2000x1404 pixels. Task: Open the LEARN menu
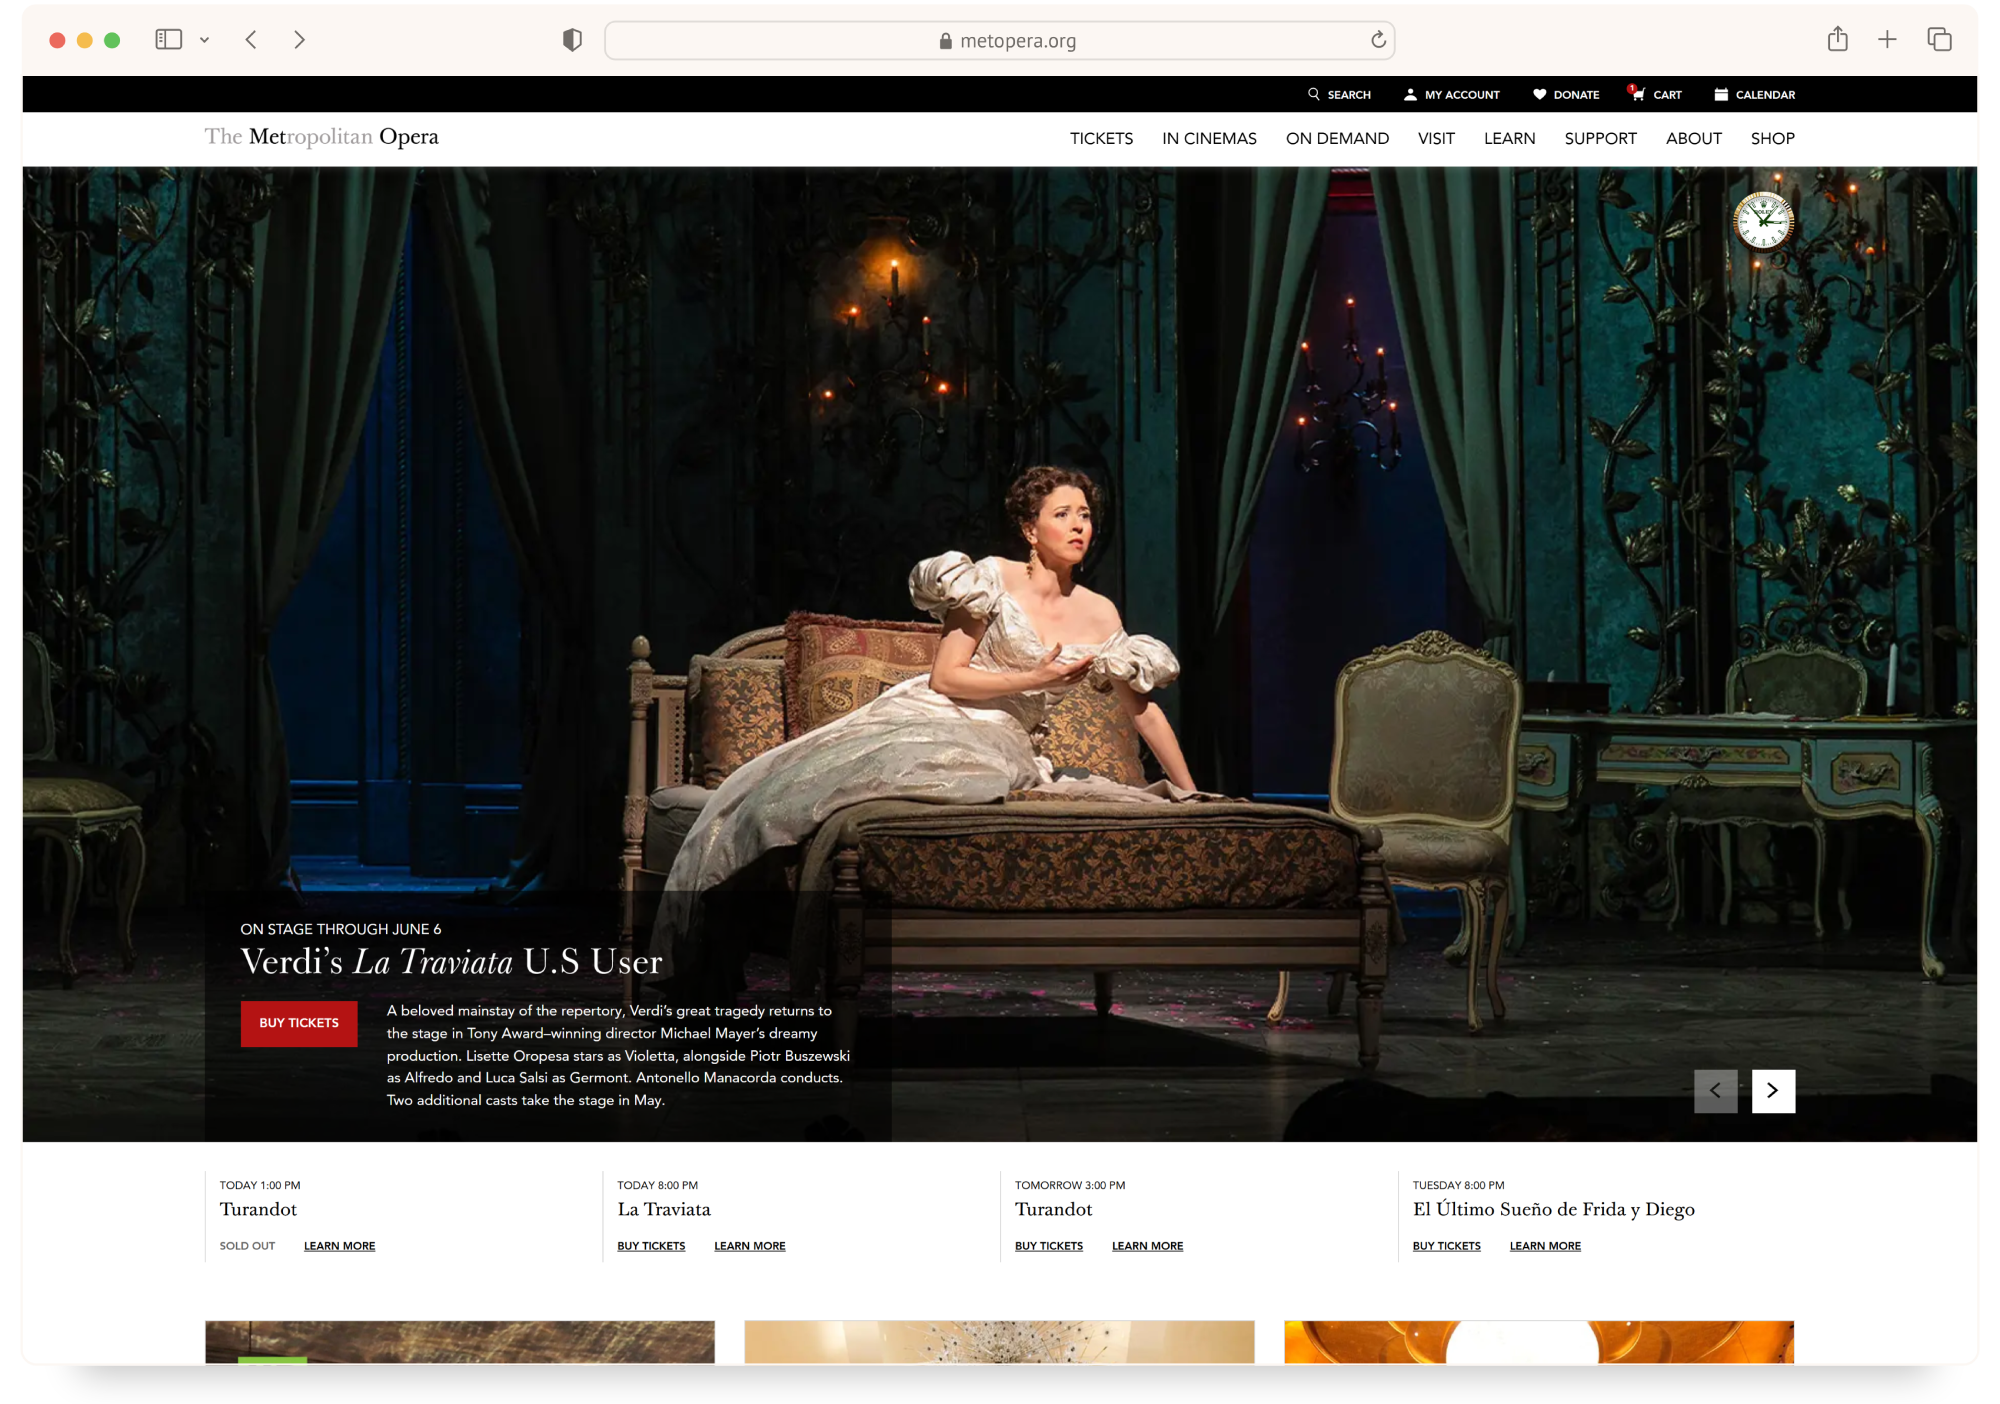coord(1509,139)
